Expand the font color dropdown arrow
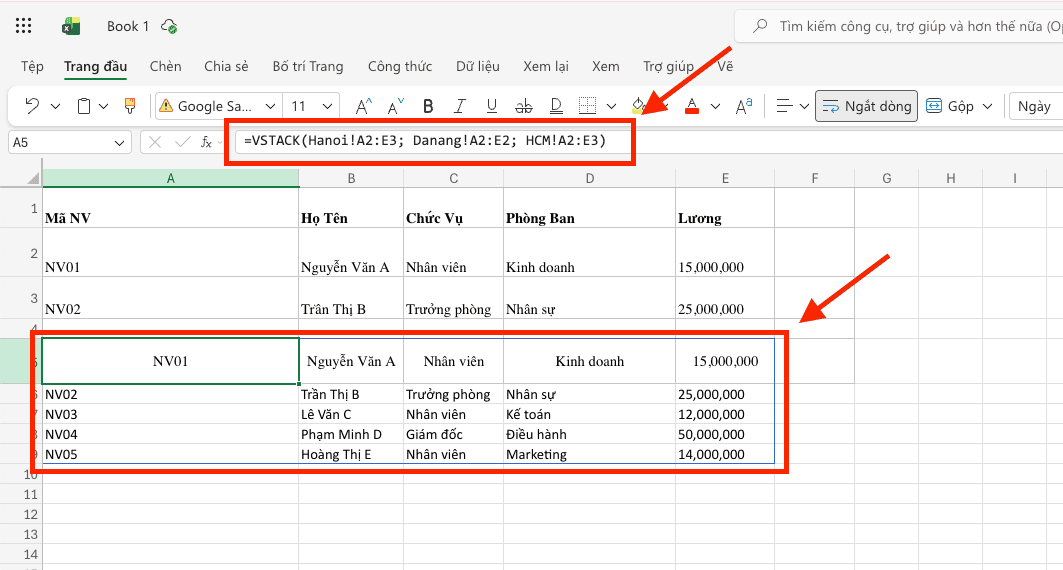The width and height of the screenshot is (1063, 570). (715, 106)
